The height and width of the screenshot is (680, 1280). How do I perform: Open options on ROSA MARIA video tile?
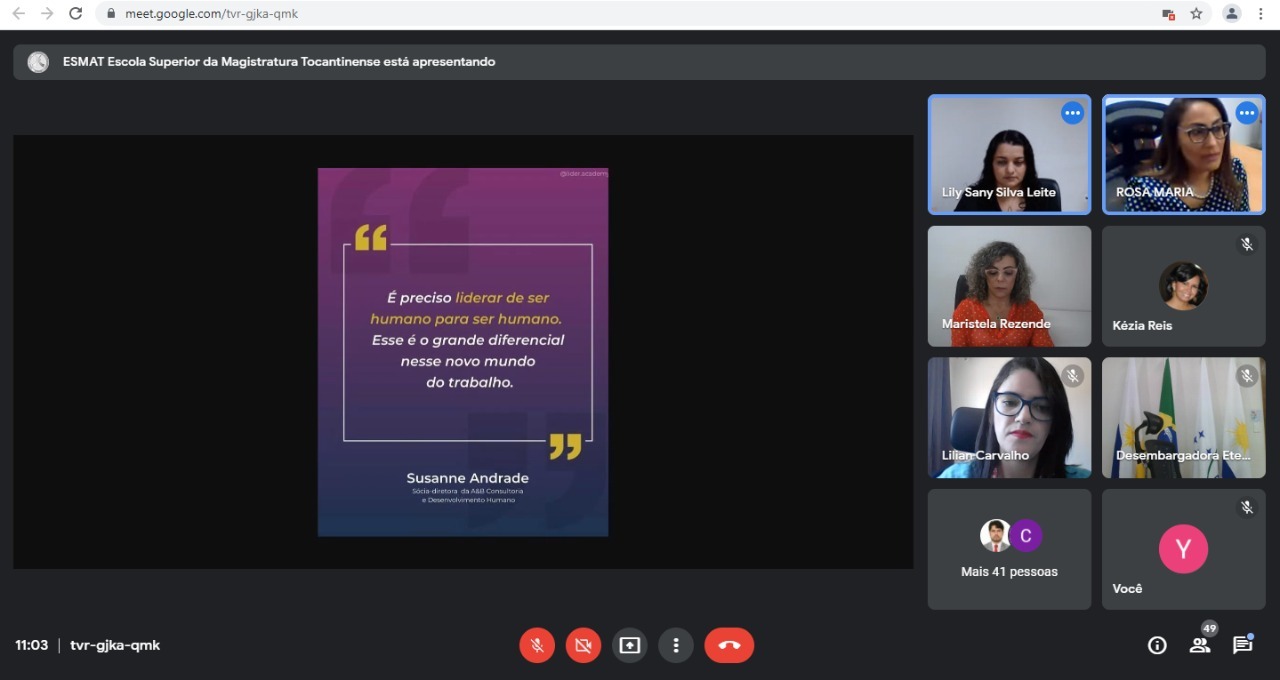(x=1246, y=113)
